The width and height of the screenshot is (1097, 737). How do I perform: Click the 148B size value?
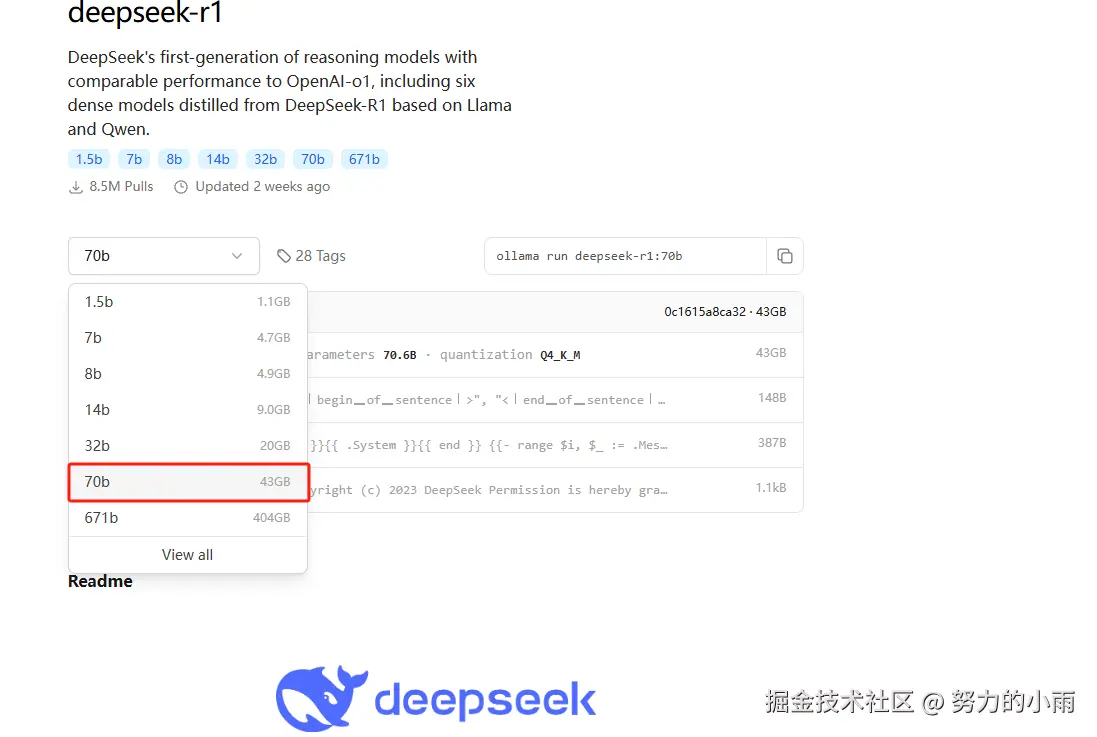[x=772, y=398]
